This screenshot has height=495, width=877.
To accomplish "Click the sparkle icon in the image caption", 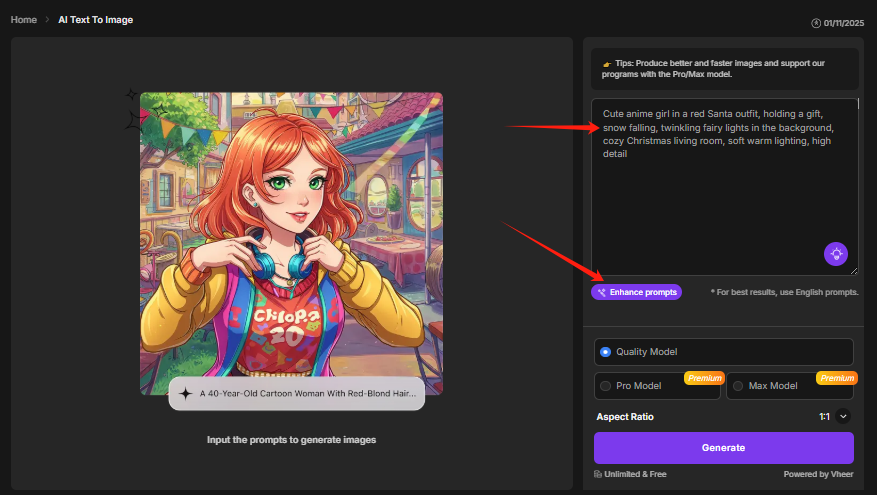I will pyautogui.click(x=185, y=394).
